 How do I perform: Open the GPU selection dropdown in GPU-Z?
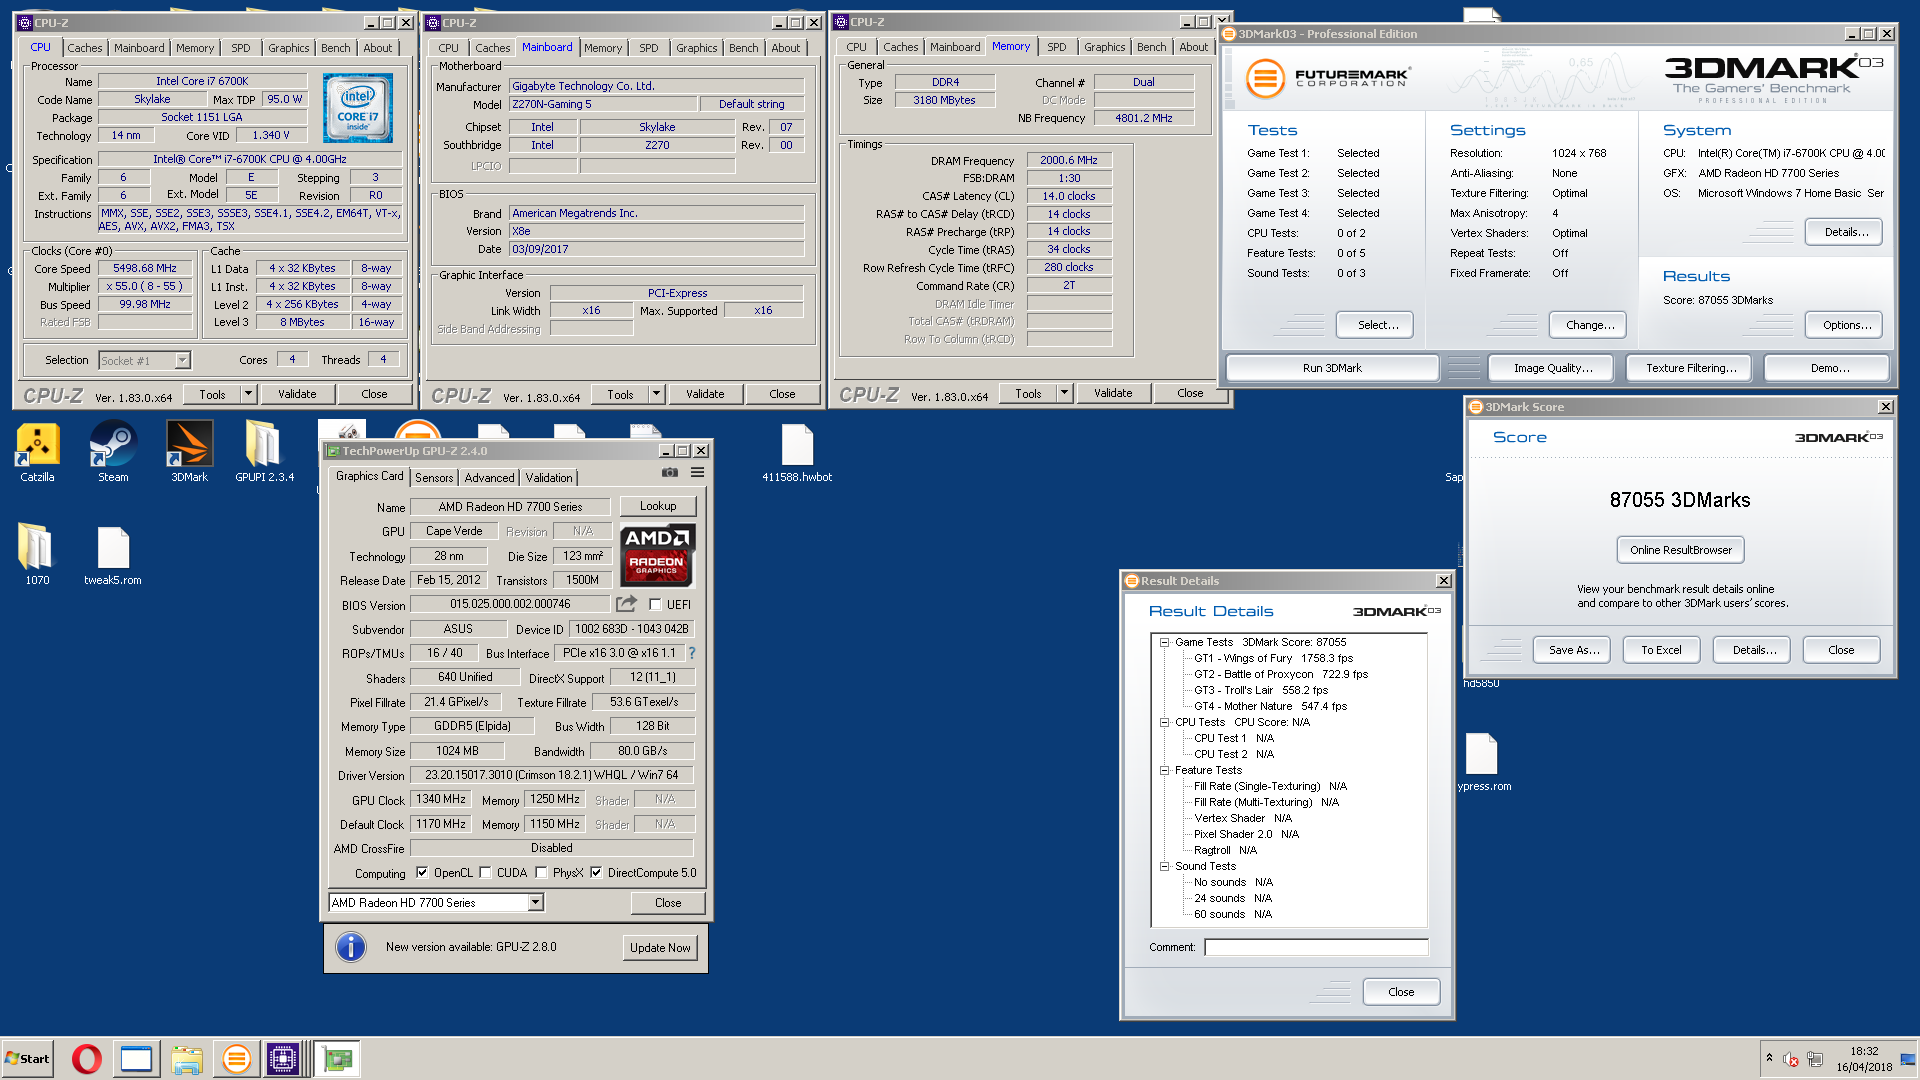click(535, 902)
